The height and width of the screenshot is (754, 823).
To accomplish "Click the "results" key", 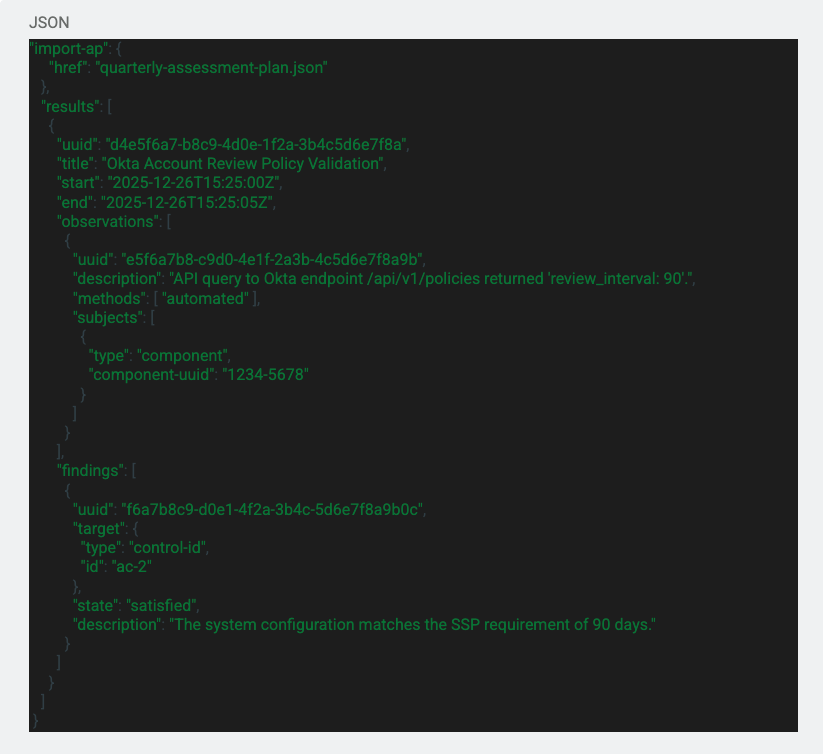I will point(70,105).
